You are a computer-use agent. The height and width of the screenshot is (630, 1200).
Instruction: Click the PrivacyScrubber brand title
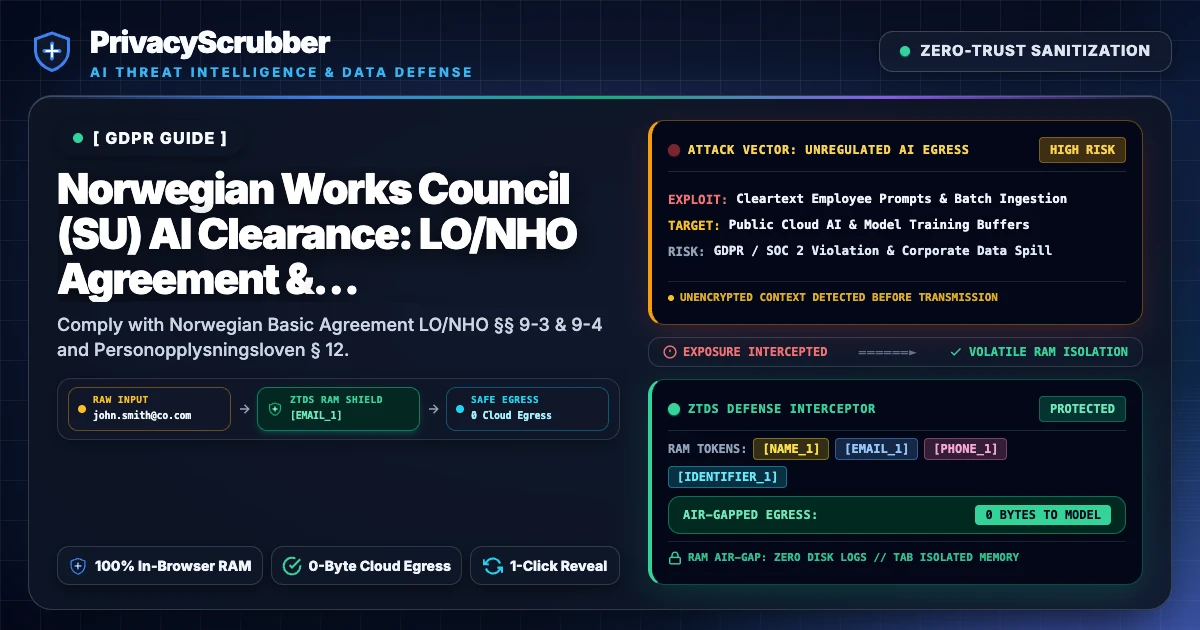[x=209, y=42]
